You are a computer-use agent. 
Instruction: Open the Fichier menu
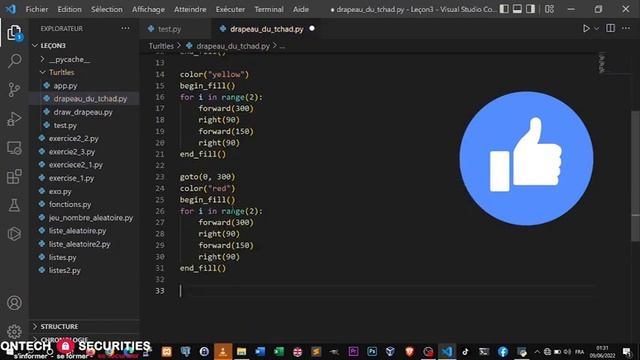coord(37,9)
